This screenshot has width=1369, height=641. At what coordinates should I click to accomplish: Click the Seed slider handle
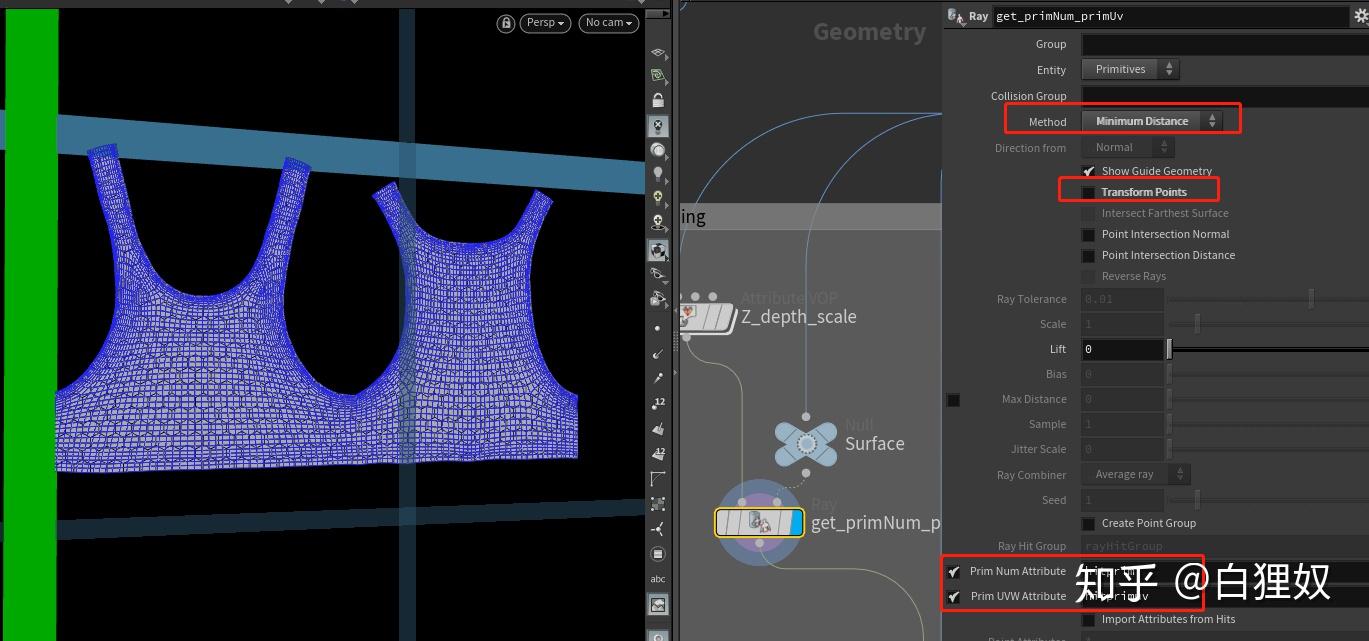(x=1196, y=500)
